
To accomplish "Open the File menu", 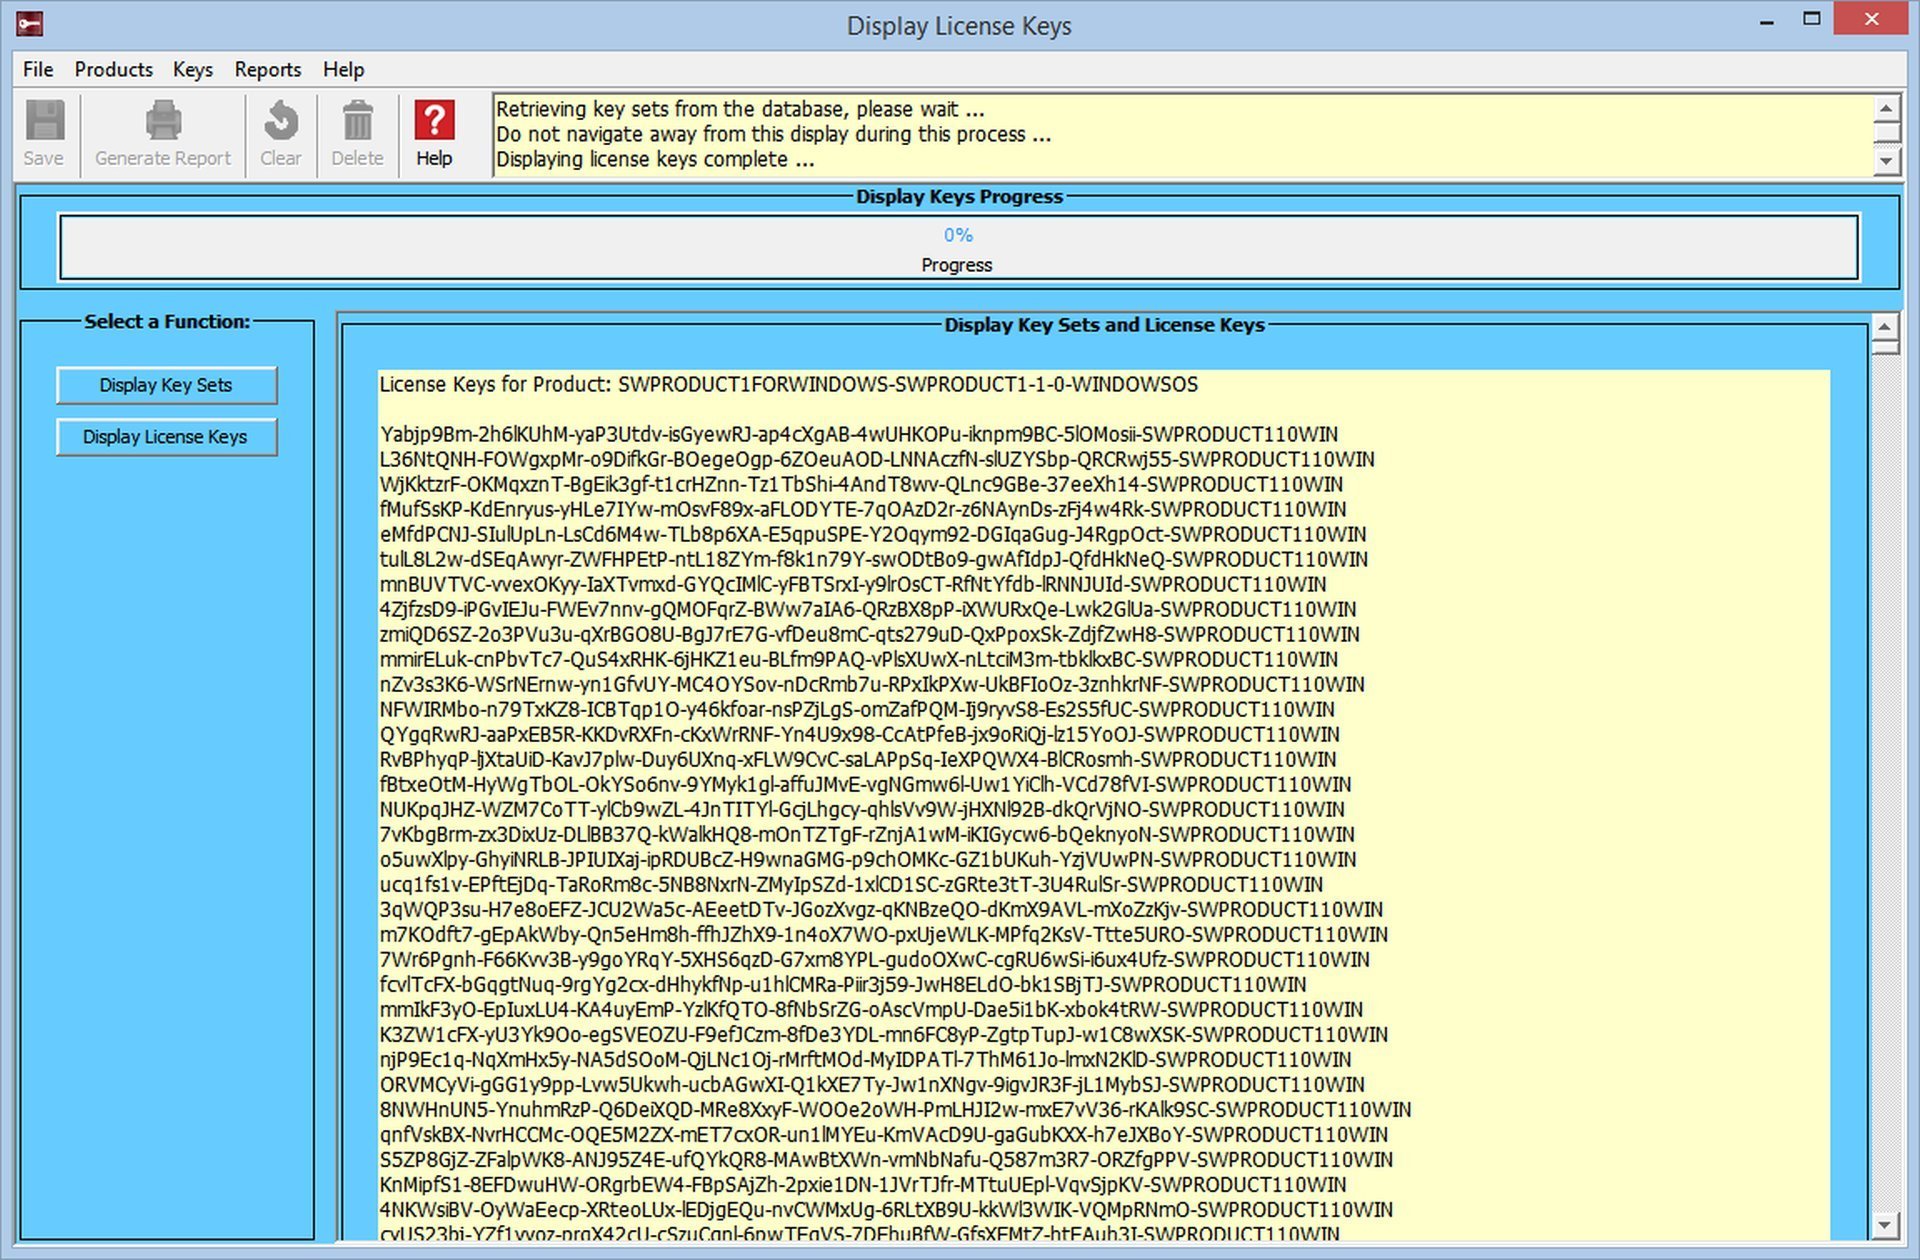I will click(x=38, y=69).
